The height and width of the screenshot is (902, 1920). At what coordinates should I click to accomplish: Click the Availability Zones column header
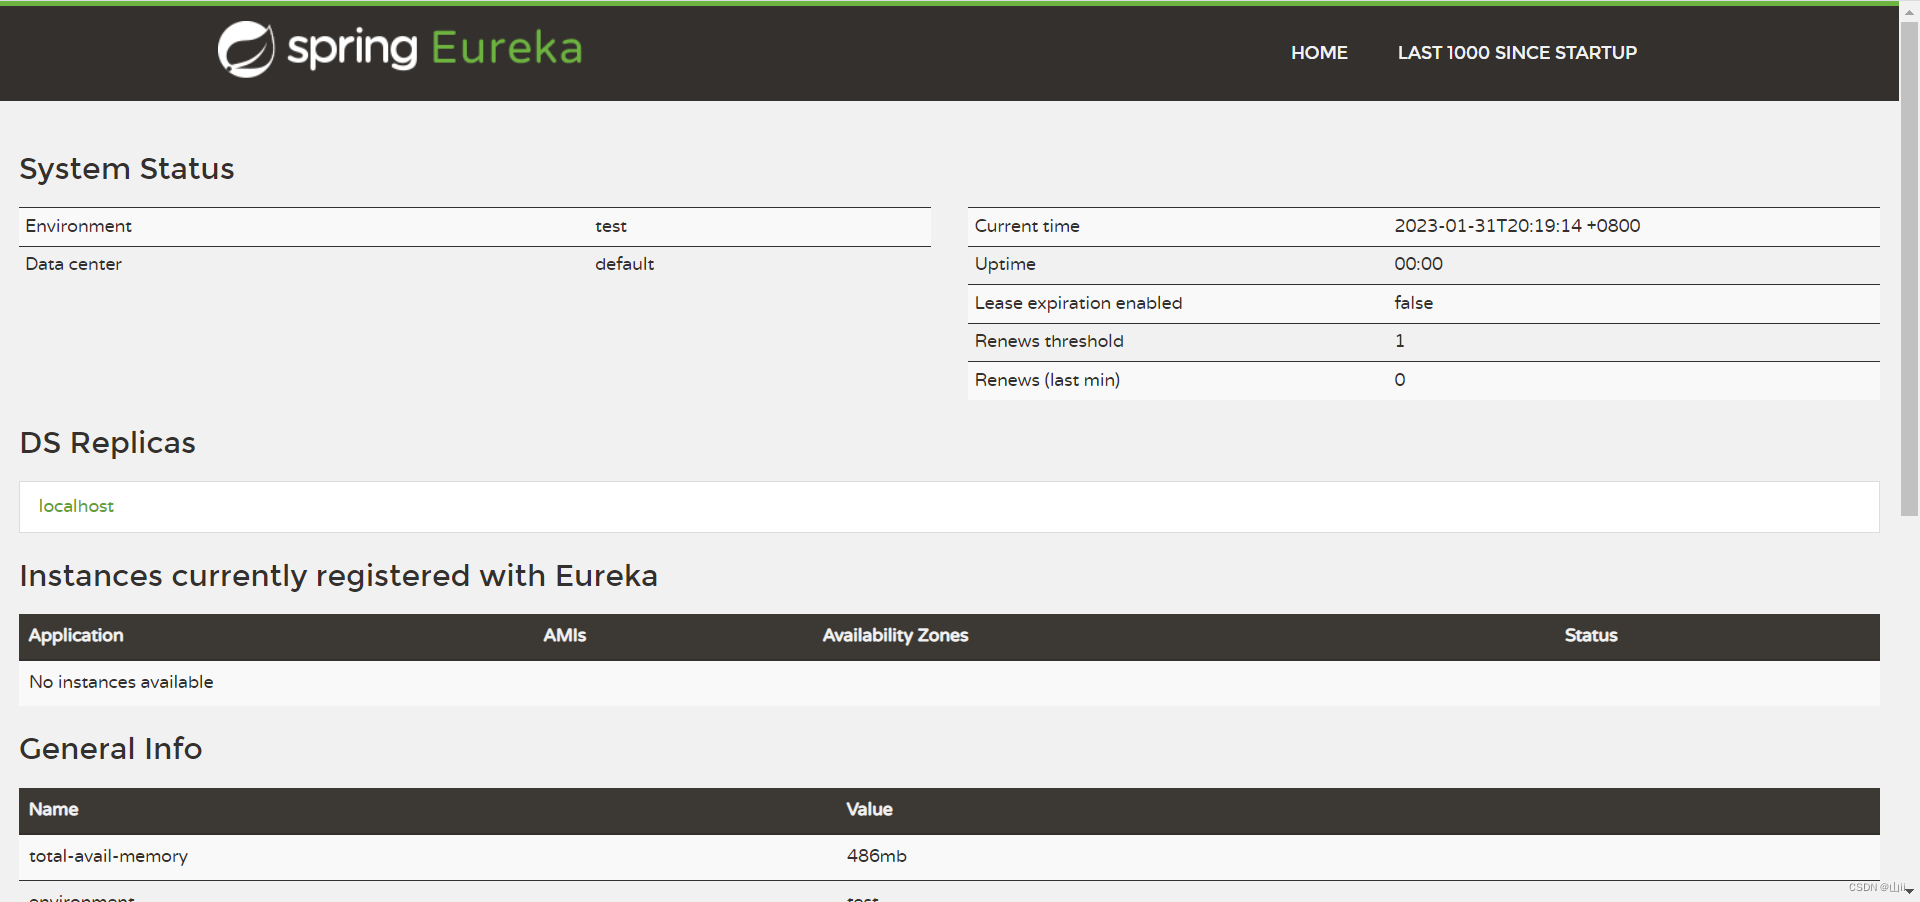[895, 636]
